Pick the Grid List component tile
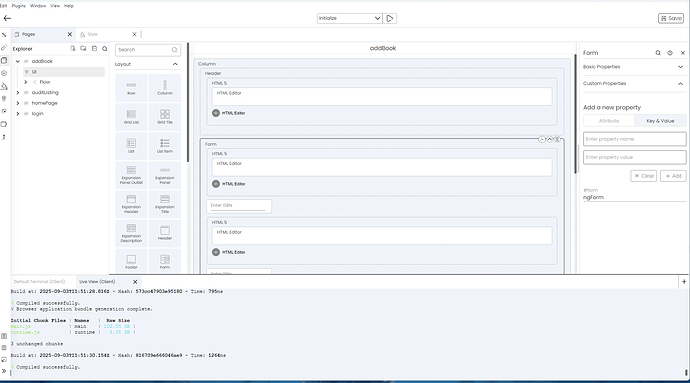Screen dimensions: 690x383 click(131, 117)
